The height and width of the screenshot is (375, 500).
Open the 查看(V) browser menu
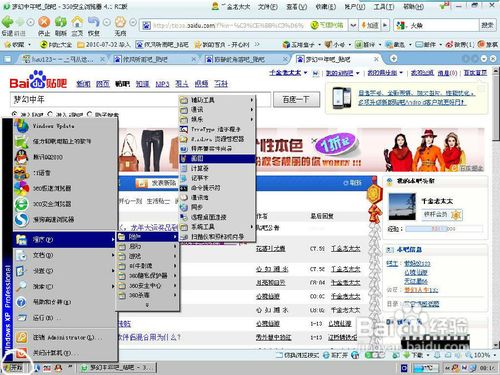point(296,7)
